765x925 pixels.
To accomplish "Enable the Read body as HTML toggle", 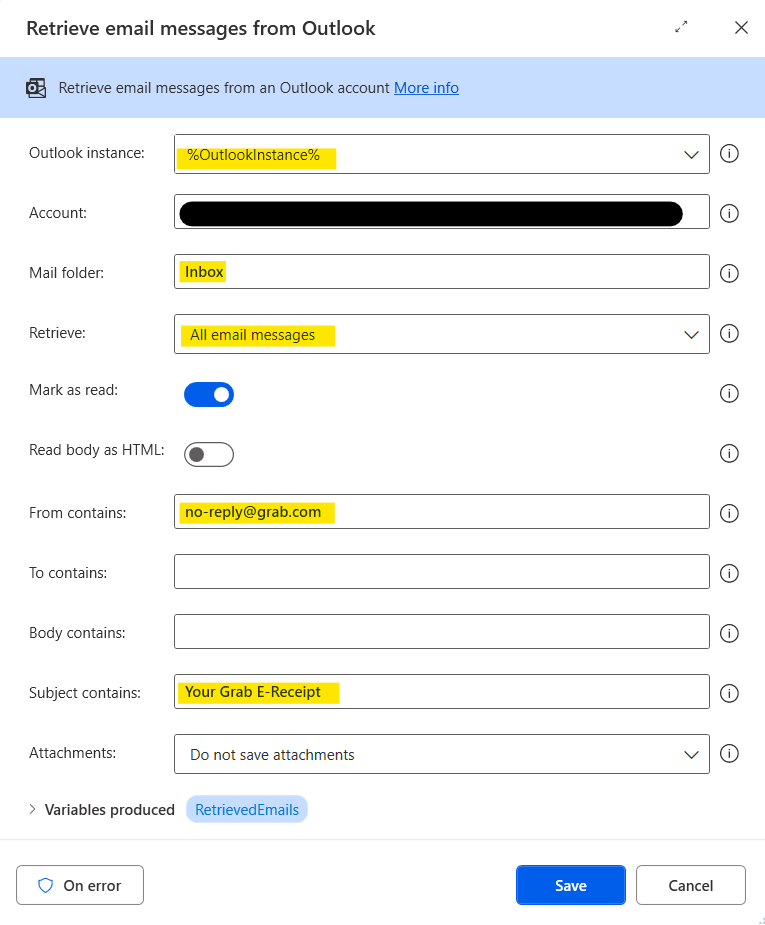I will [x=208, y=455].
